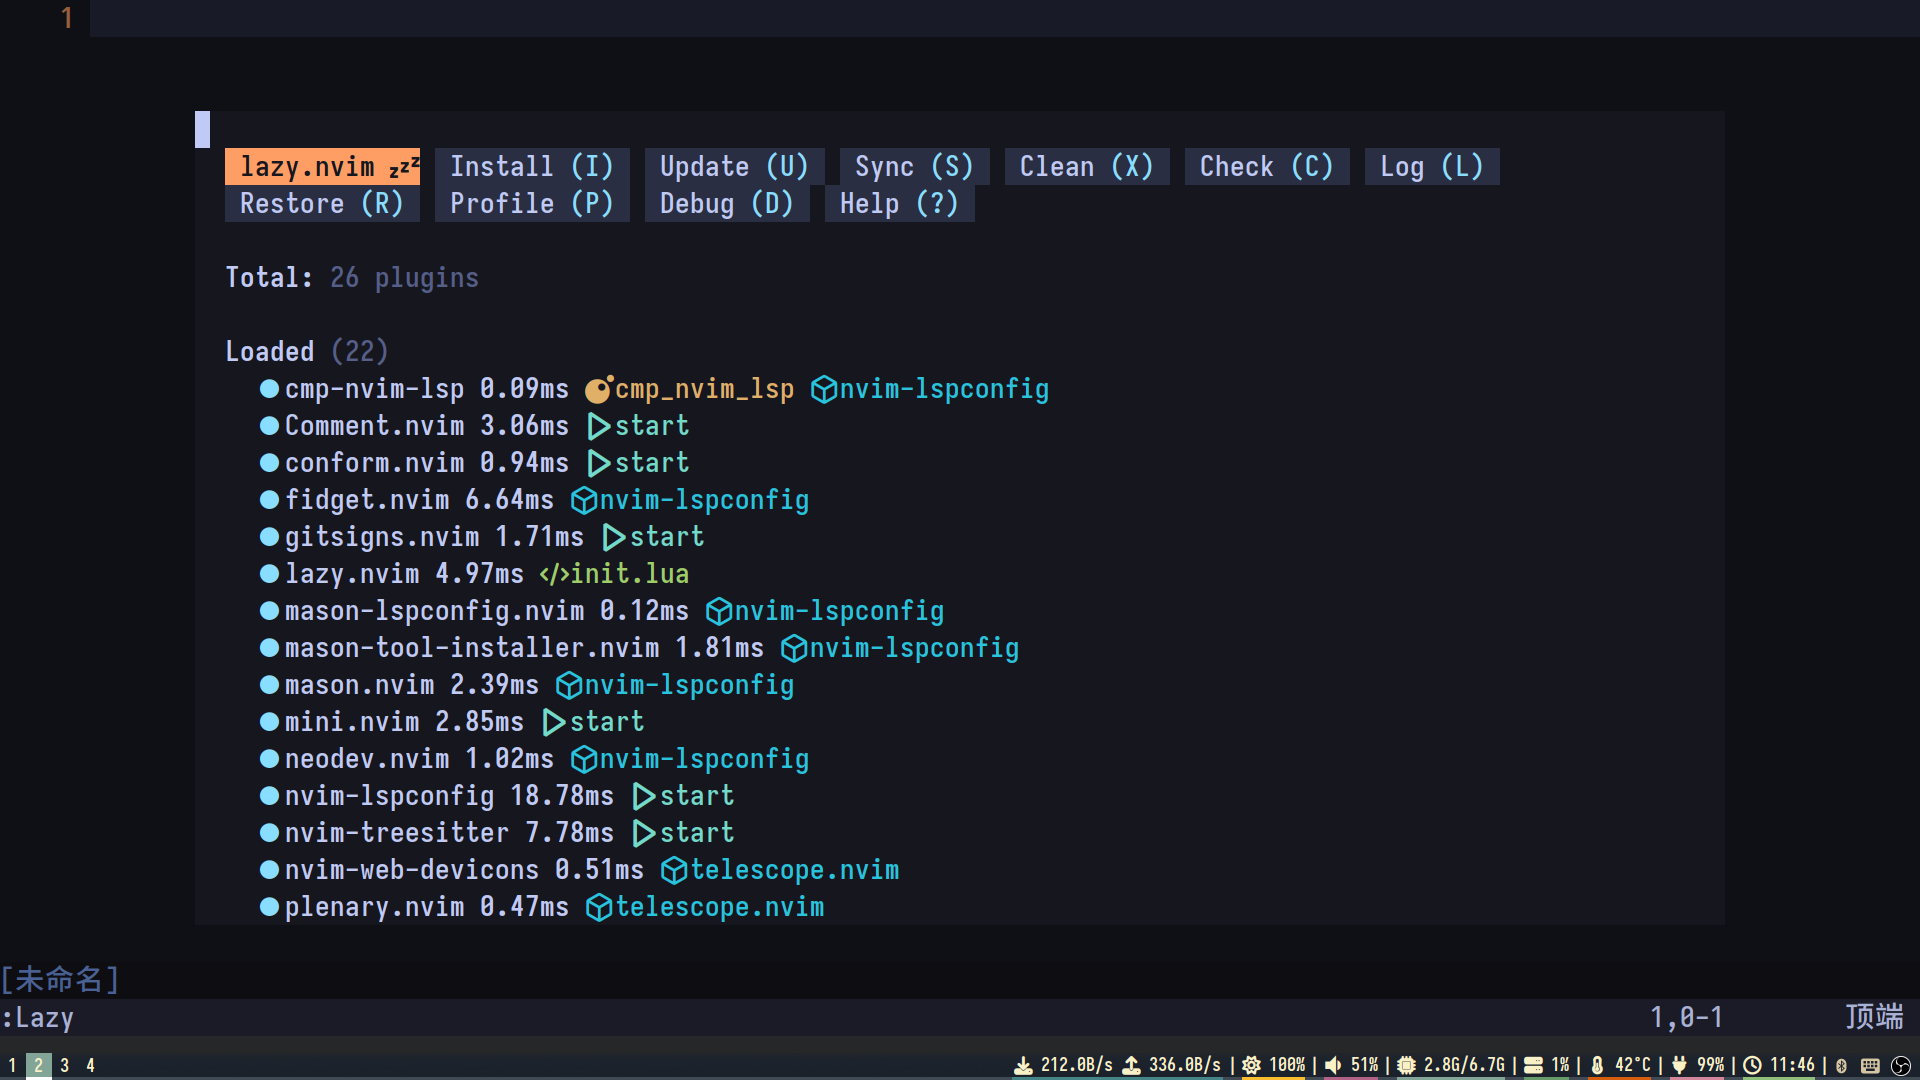Open the Install (I) tab
The width and height of the screenshot is (1920, 1080).
click(531, 166)
